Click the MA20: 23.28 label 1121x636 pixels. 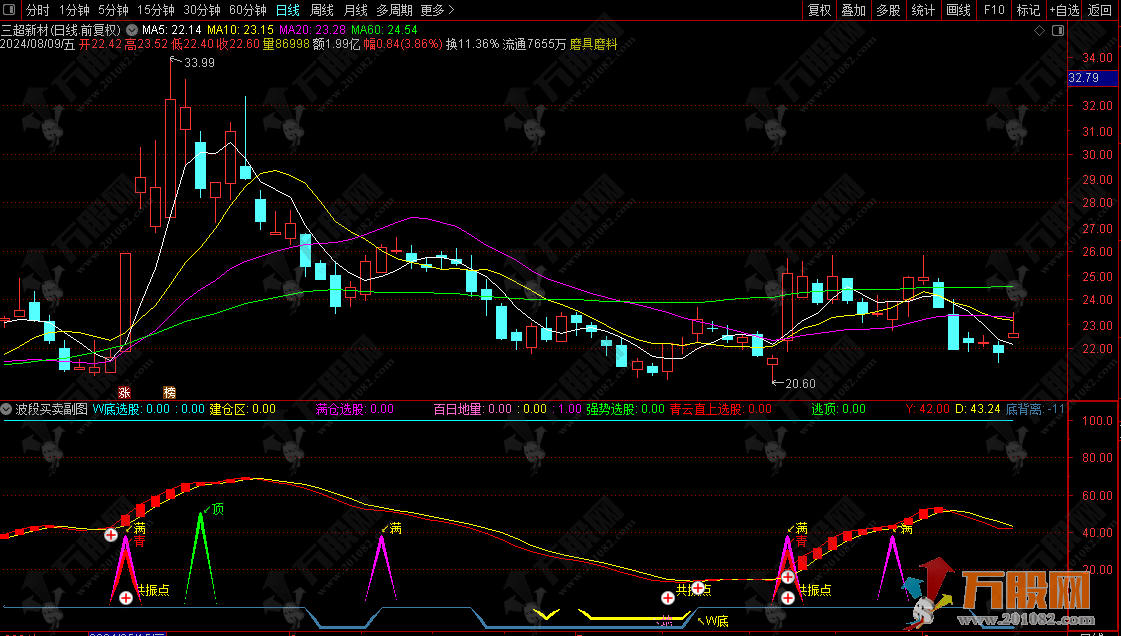312,30
